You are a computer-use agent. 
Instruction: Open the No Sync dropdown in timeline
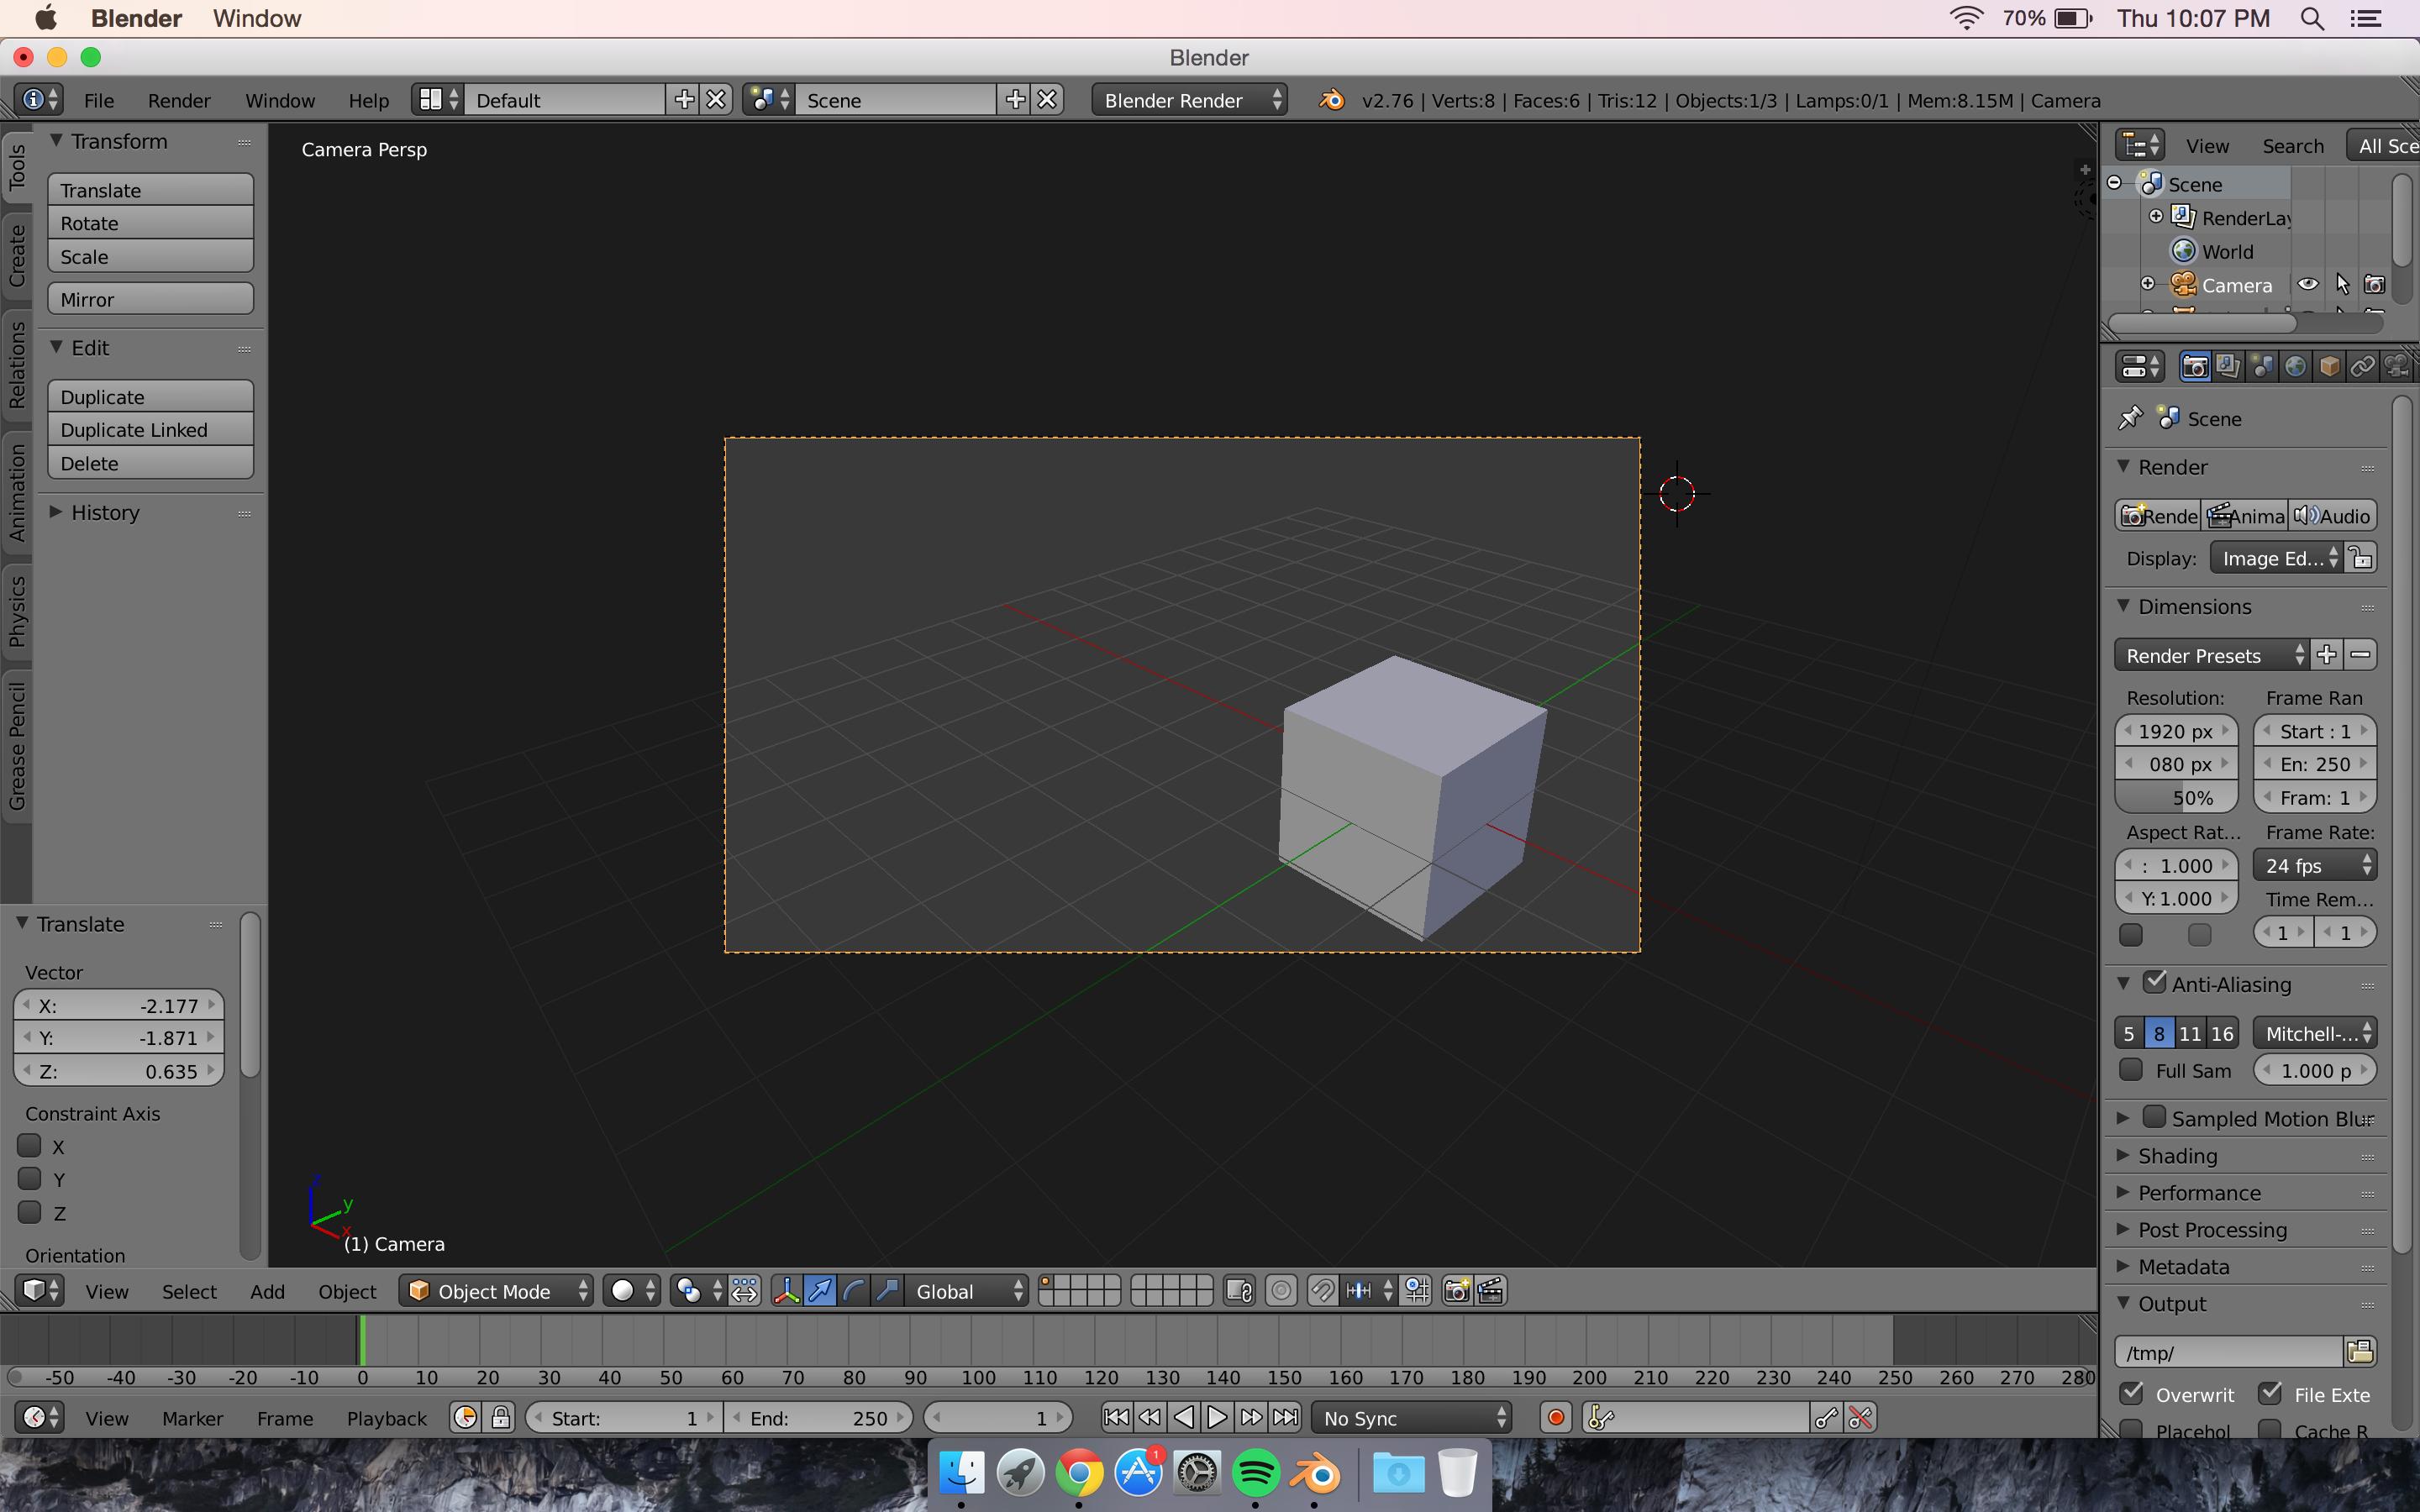[1412, 1418]
